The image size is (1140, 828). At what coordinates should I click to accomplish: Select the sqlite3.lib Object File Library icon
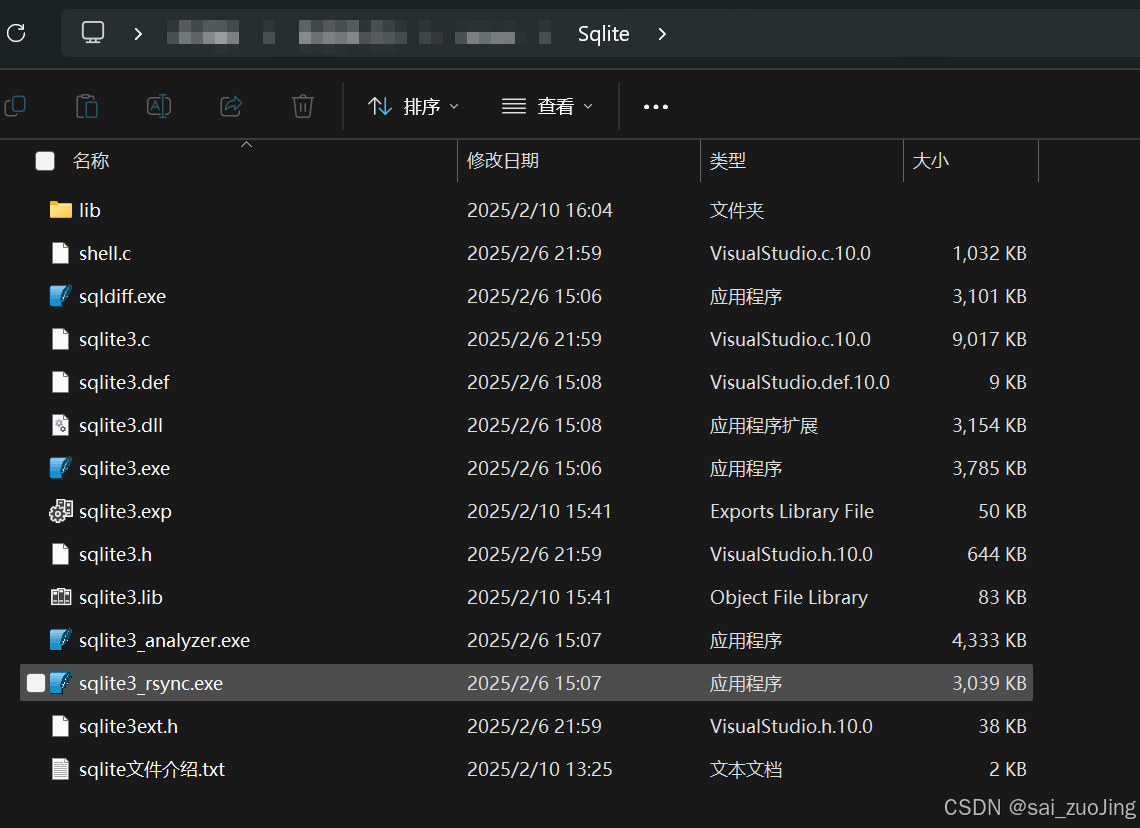click(60, 597)
